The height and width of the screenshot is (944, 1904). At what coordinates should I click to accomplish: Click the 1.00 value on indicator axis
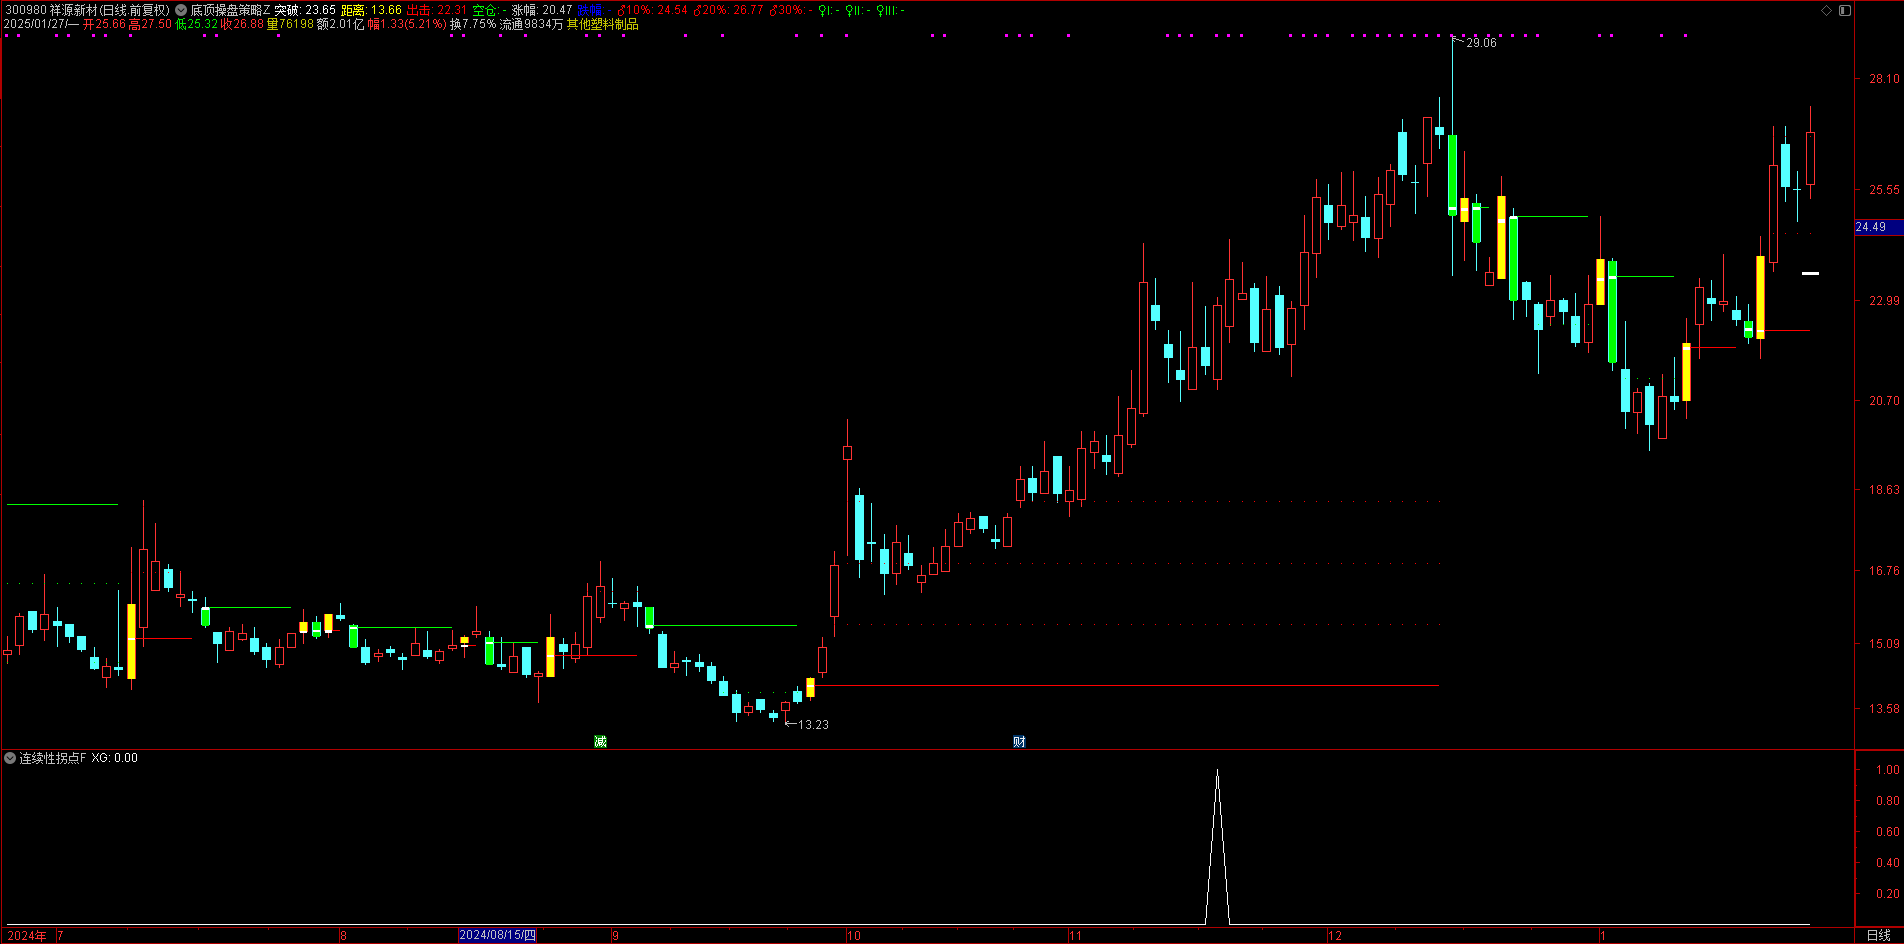click(1888, 770)
